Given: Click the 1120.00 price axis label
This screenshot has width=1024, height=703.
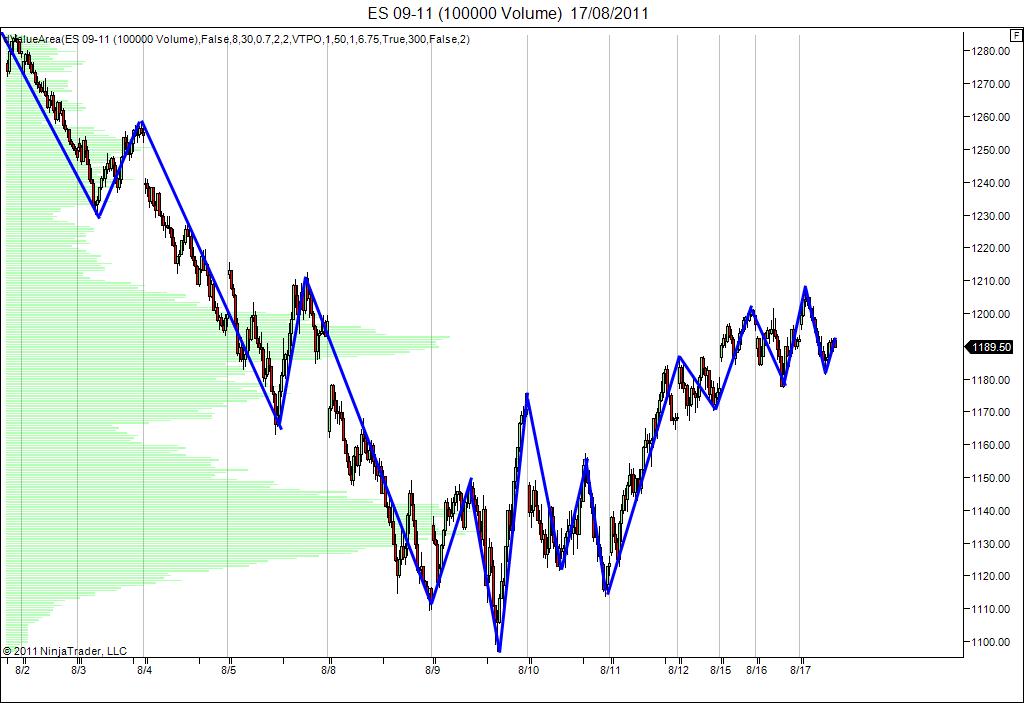Looking at the screenshot, I should pos(992,576).
